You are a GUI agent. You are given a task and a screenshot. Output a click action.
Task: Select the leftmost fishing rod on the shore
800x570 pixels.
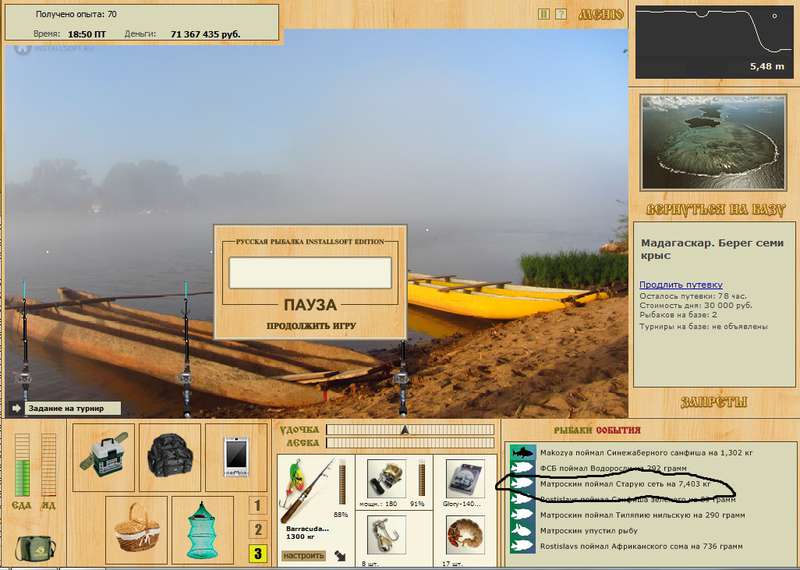click(24, 347)
